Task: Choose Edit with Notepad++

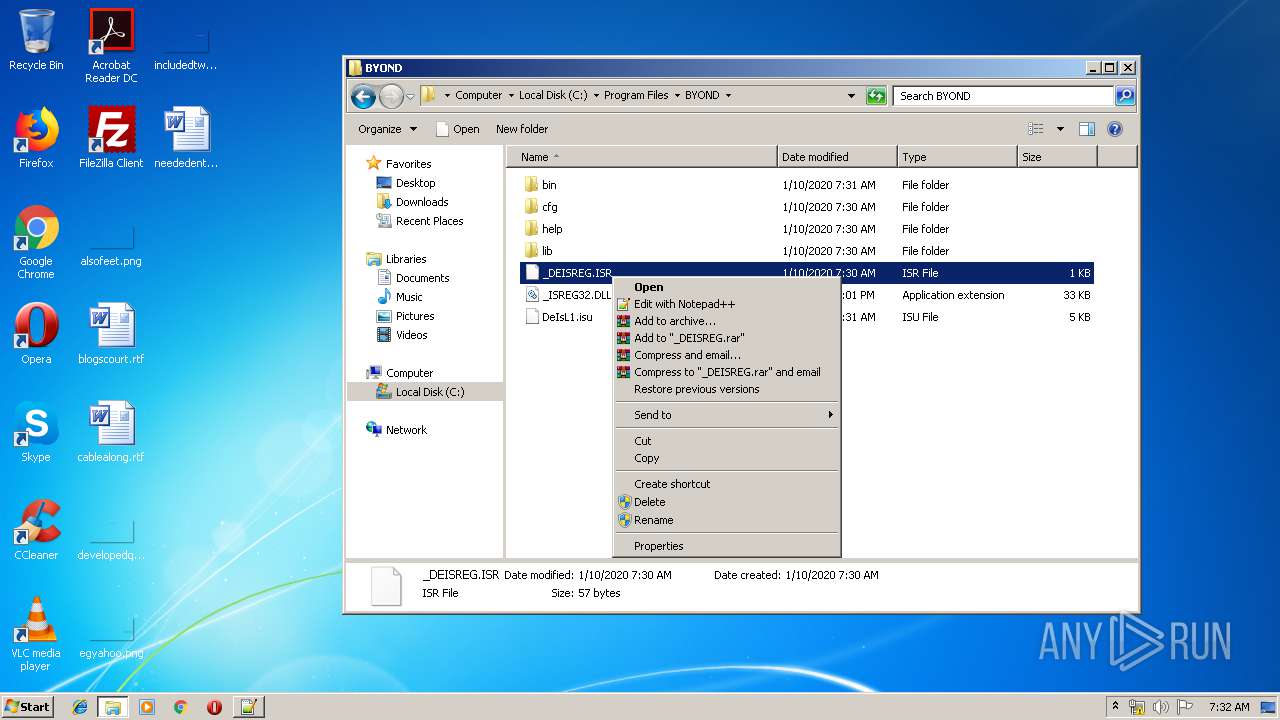Action: click(x=726, y=304)
